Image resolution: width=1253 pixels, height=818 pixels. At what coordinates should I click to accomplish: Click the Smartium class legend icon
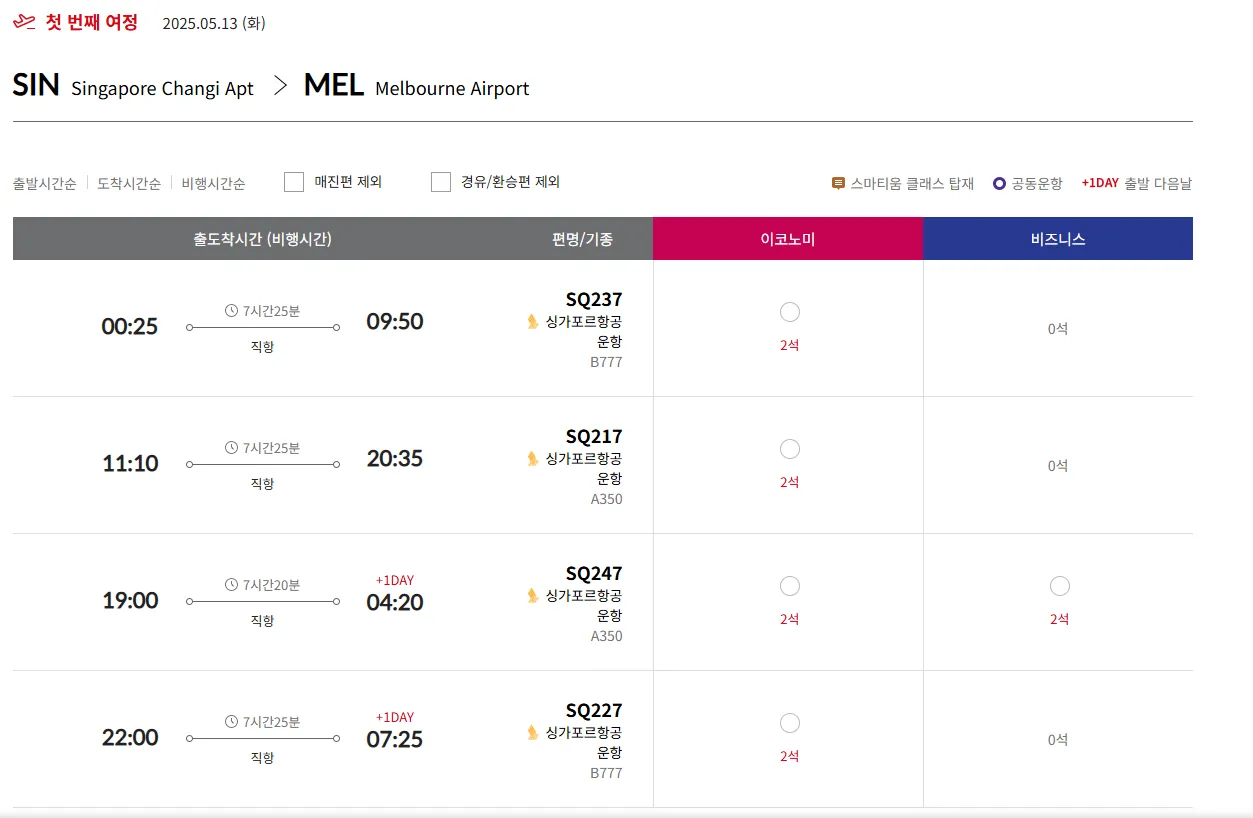click(838, 183)
